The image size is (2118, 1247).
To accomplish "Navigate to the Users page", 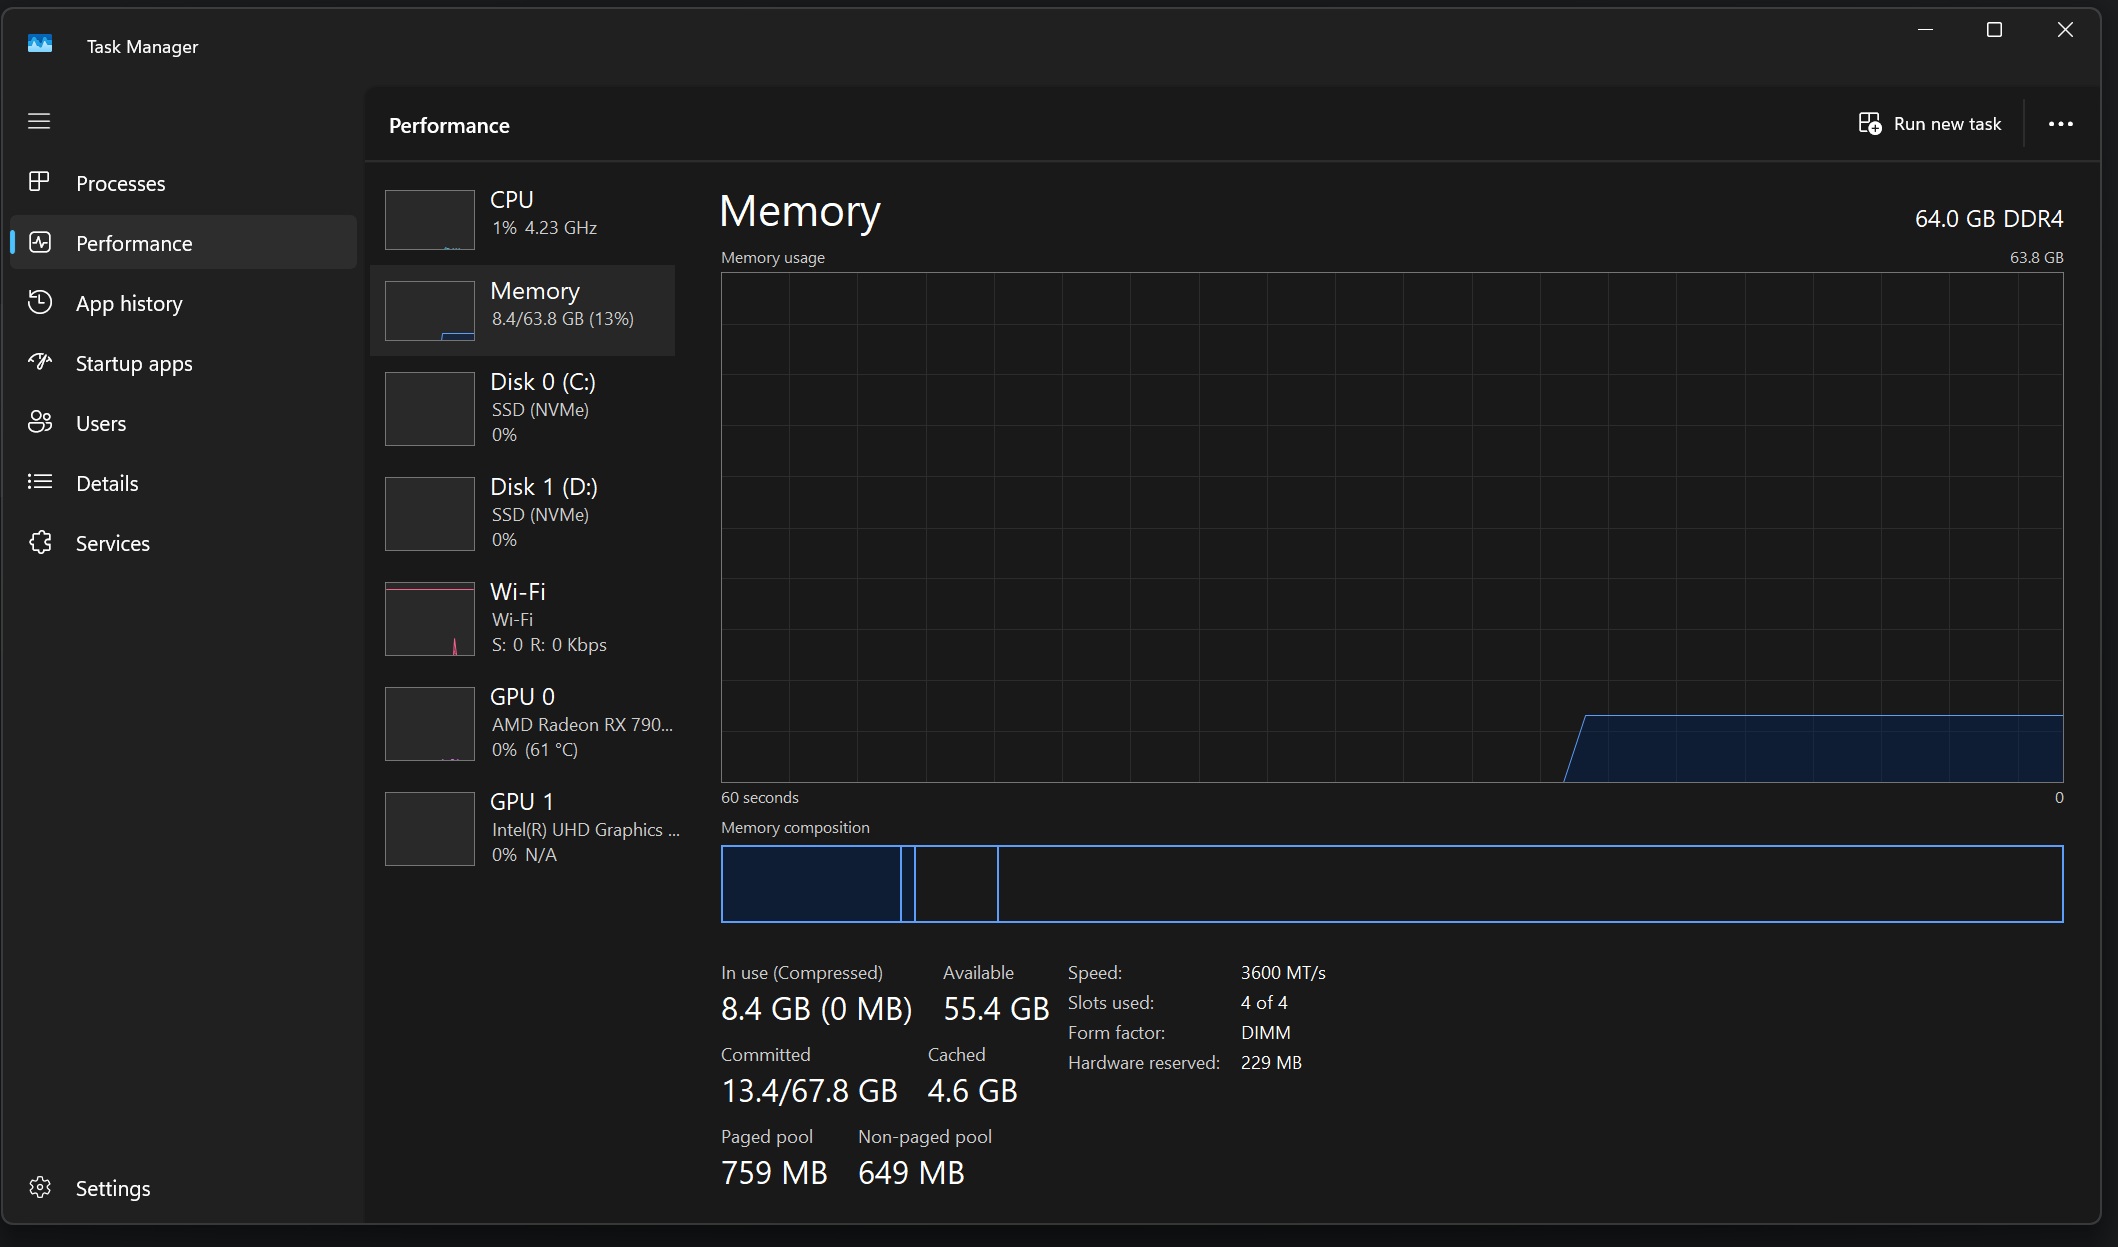I will pos(183,423).
